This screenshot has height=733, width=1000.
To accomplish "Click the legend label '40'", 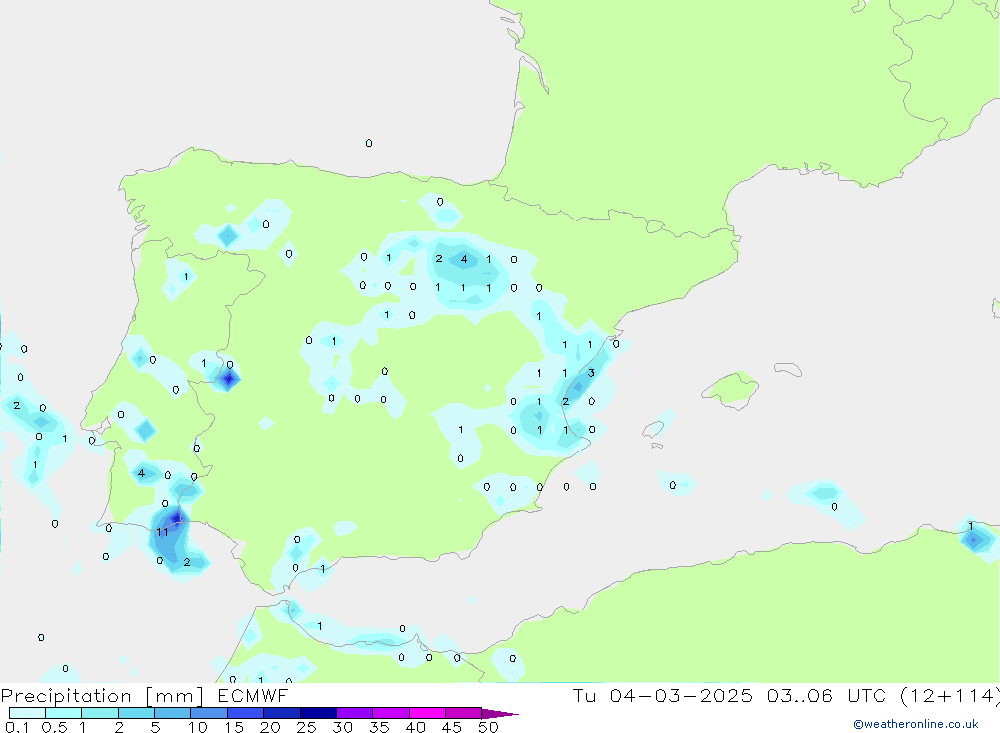I will pyautogui.click(x=415, y=727).
